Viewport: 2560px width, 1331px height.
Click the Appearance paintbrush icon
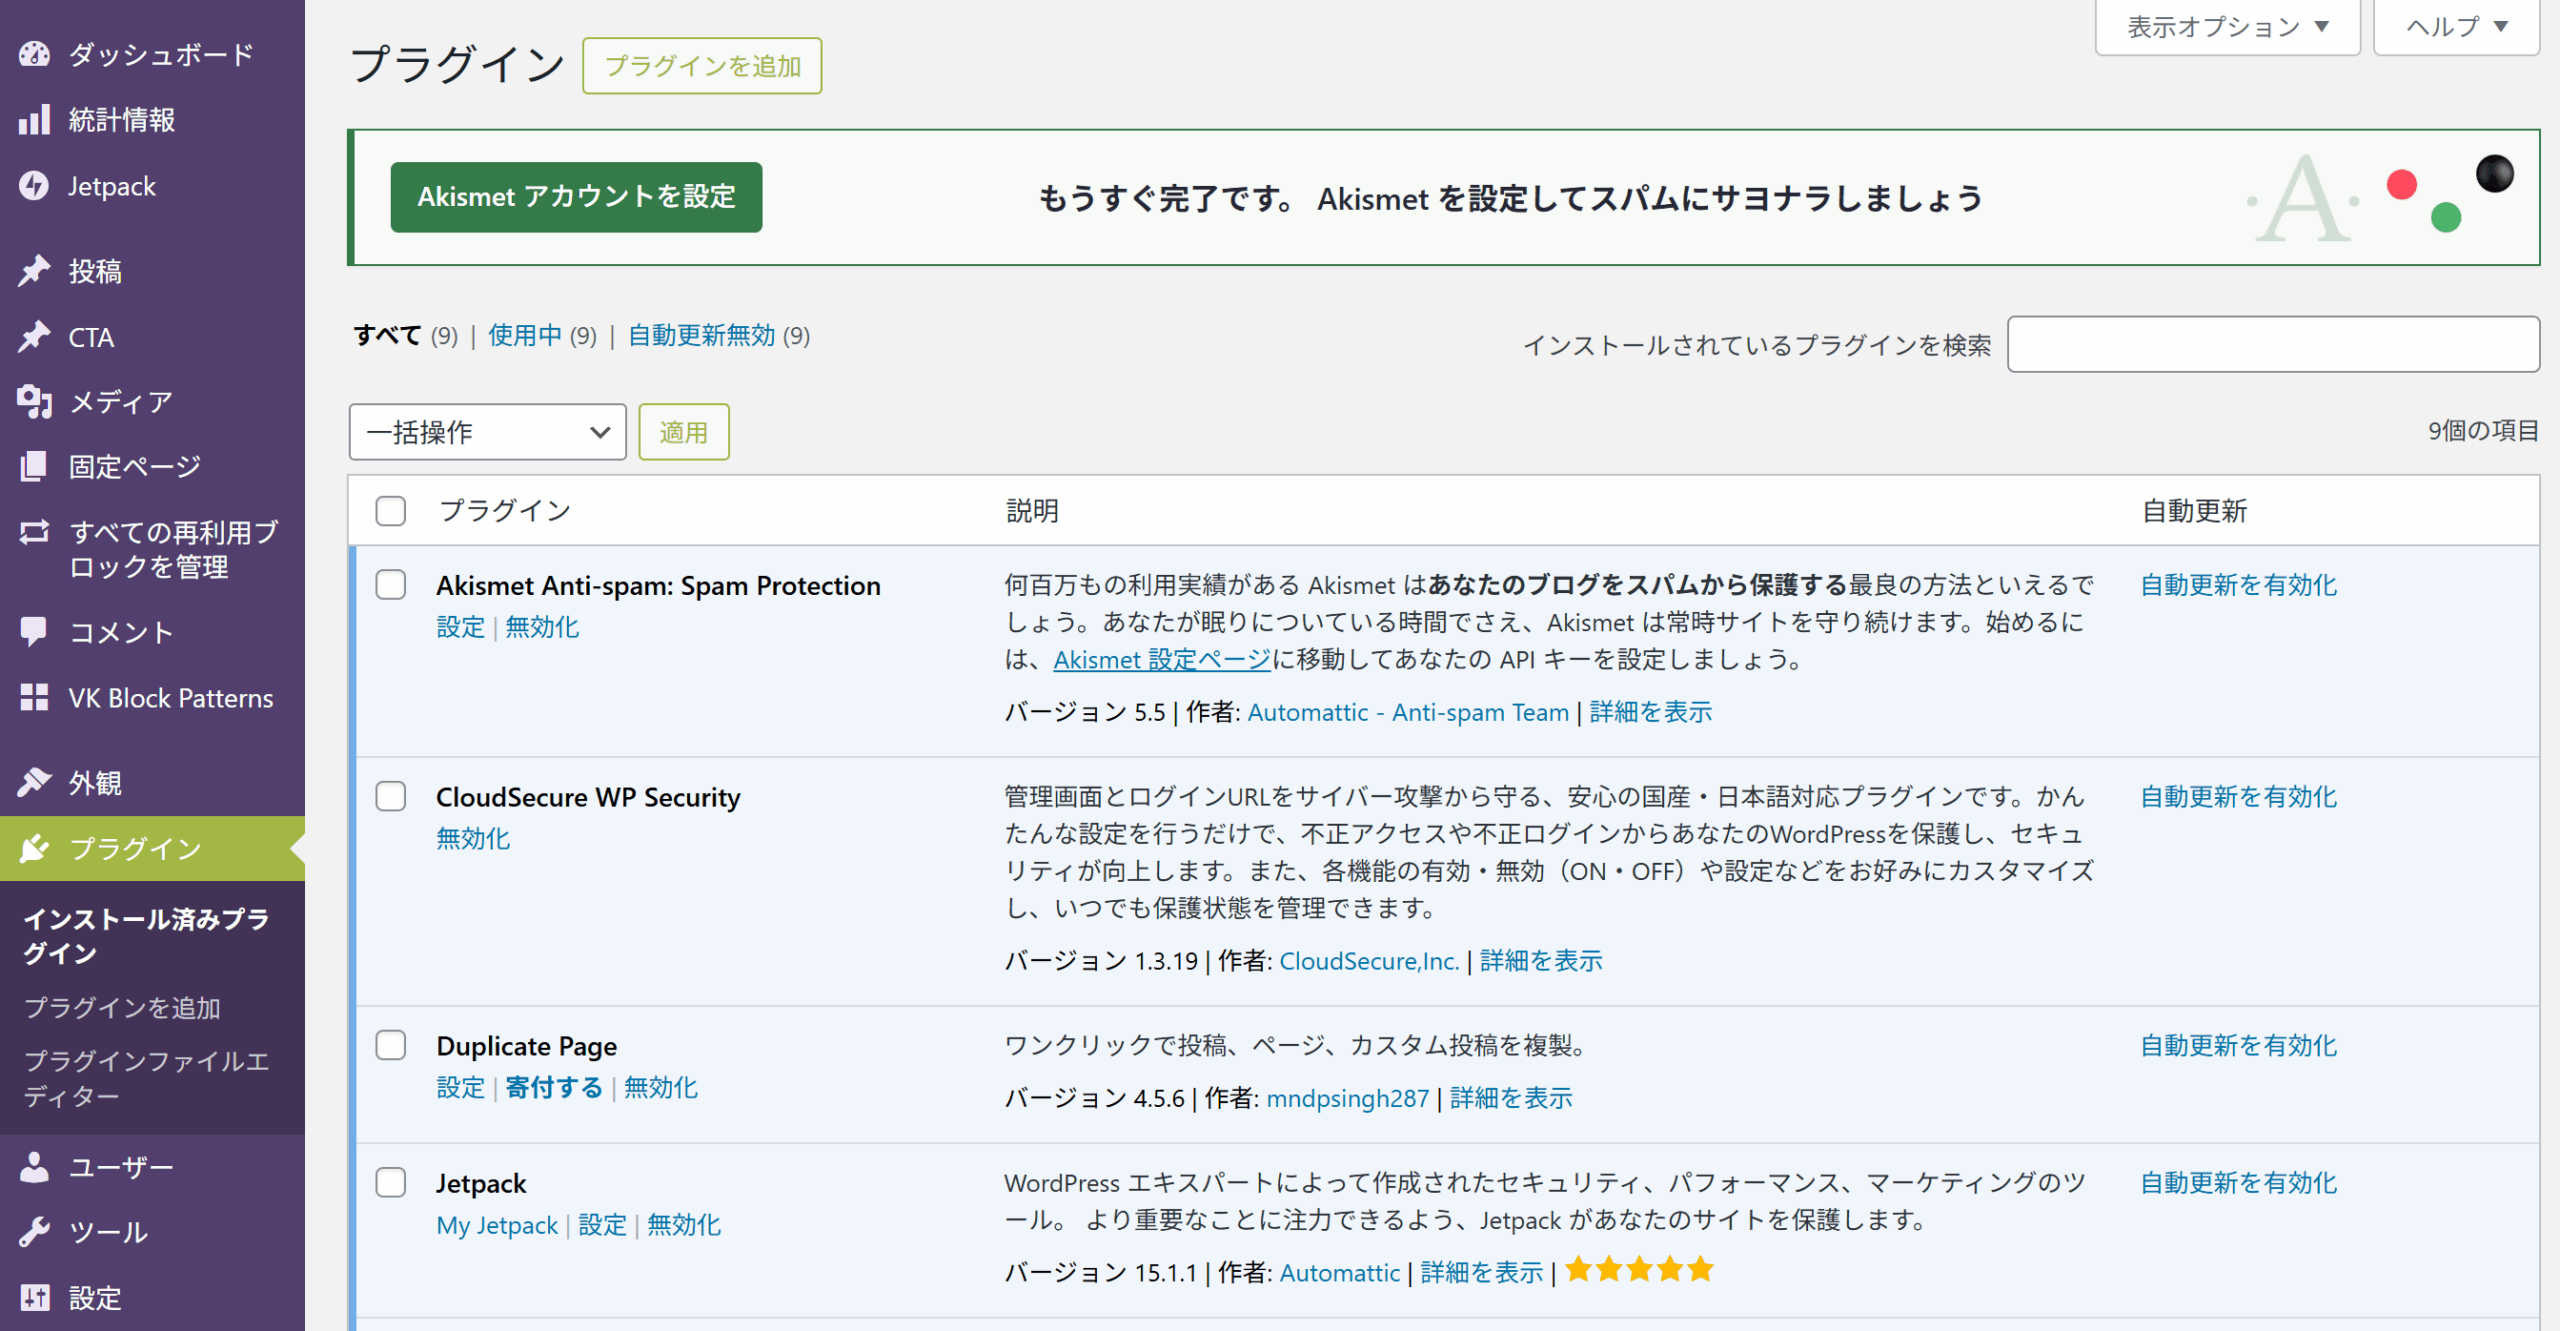(x=34, y=782)
